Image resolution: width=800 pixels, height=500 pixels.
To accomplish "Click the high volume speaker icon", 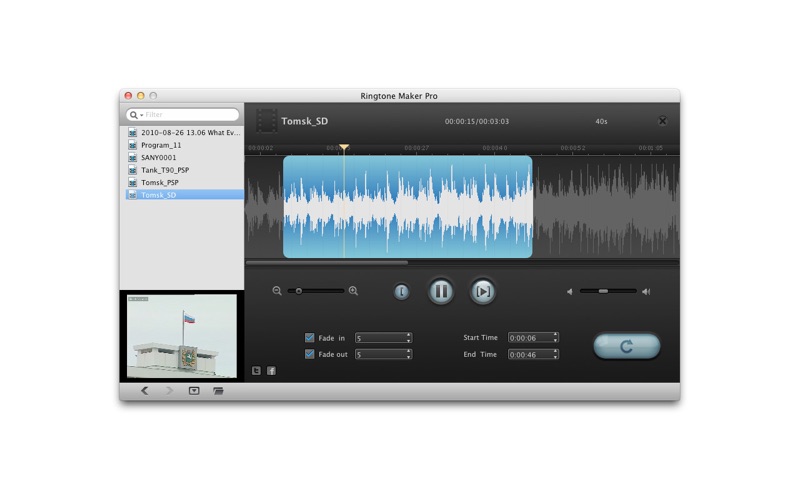I will pos(646,291).
